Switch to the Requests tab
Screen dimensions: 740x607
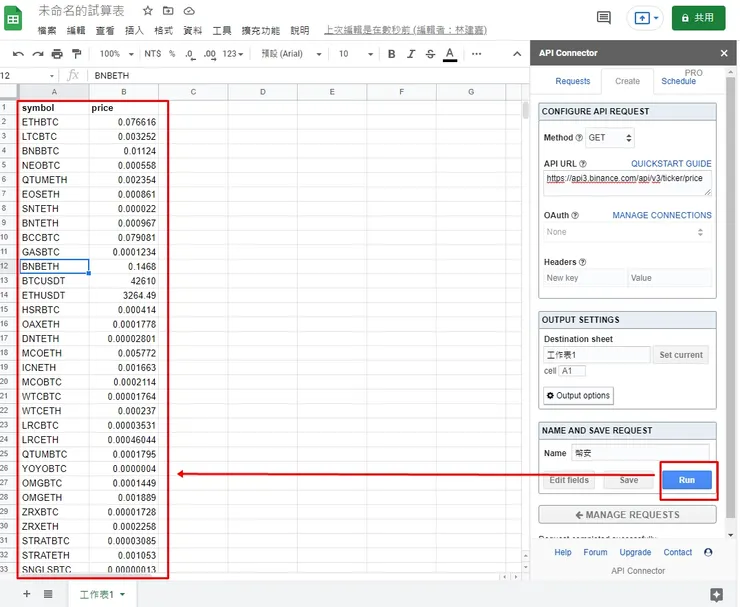click(x=573, y=81)
